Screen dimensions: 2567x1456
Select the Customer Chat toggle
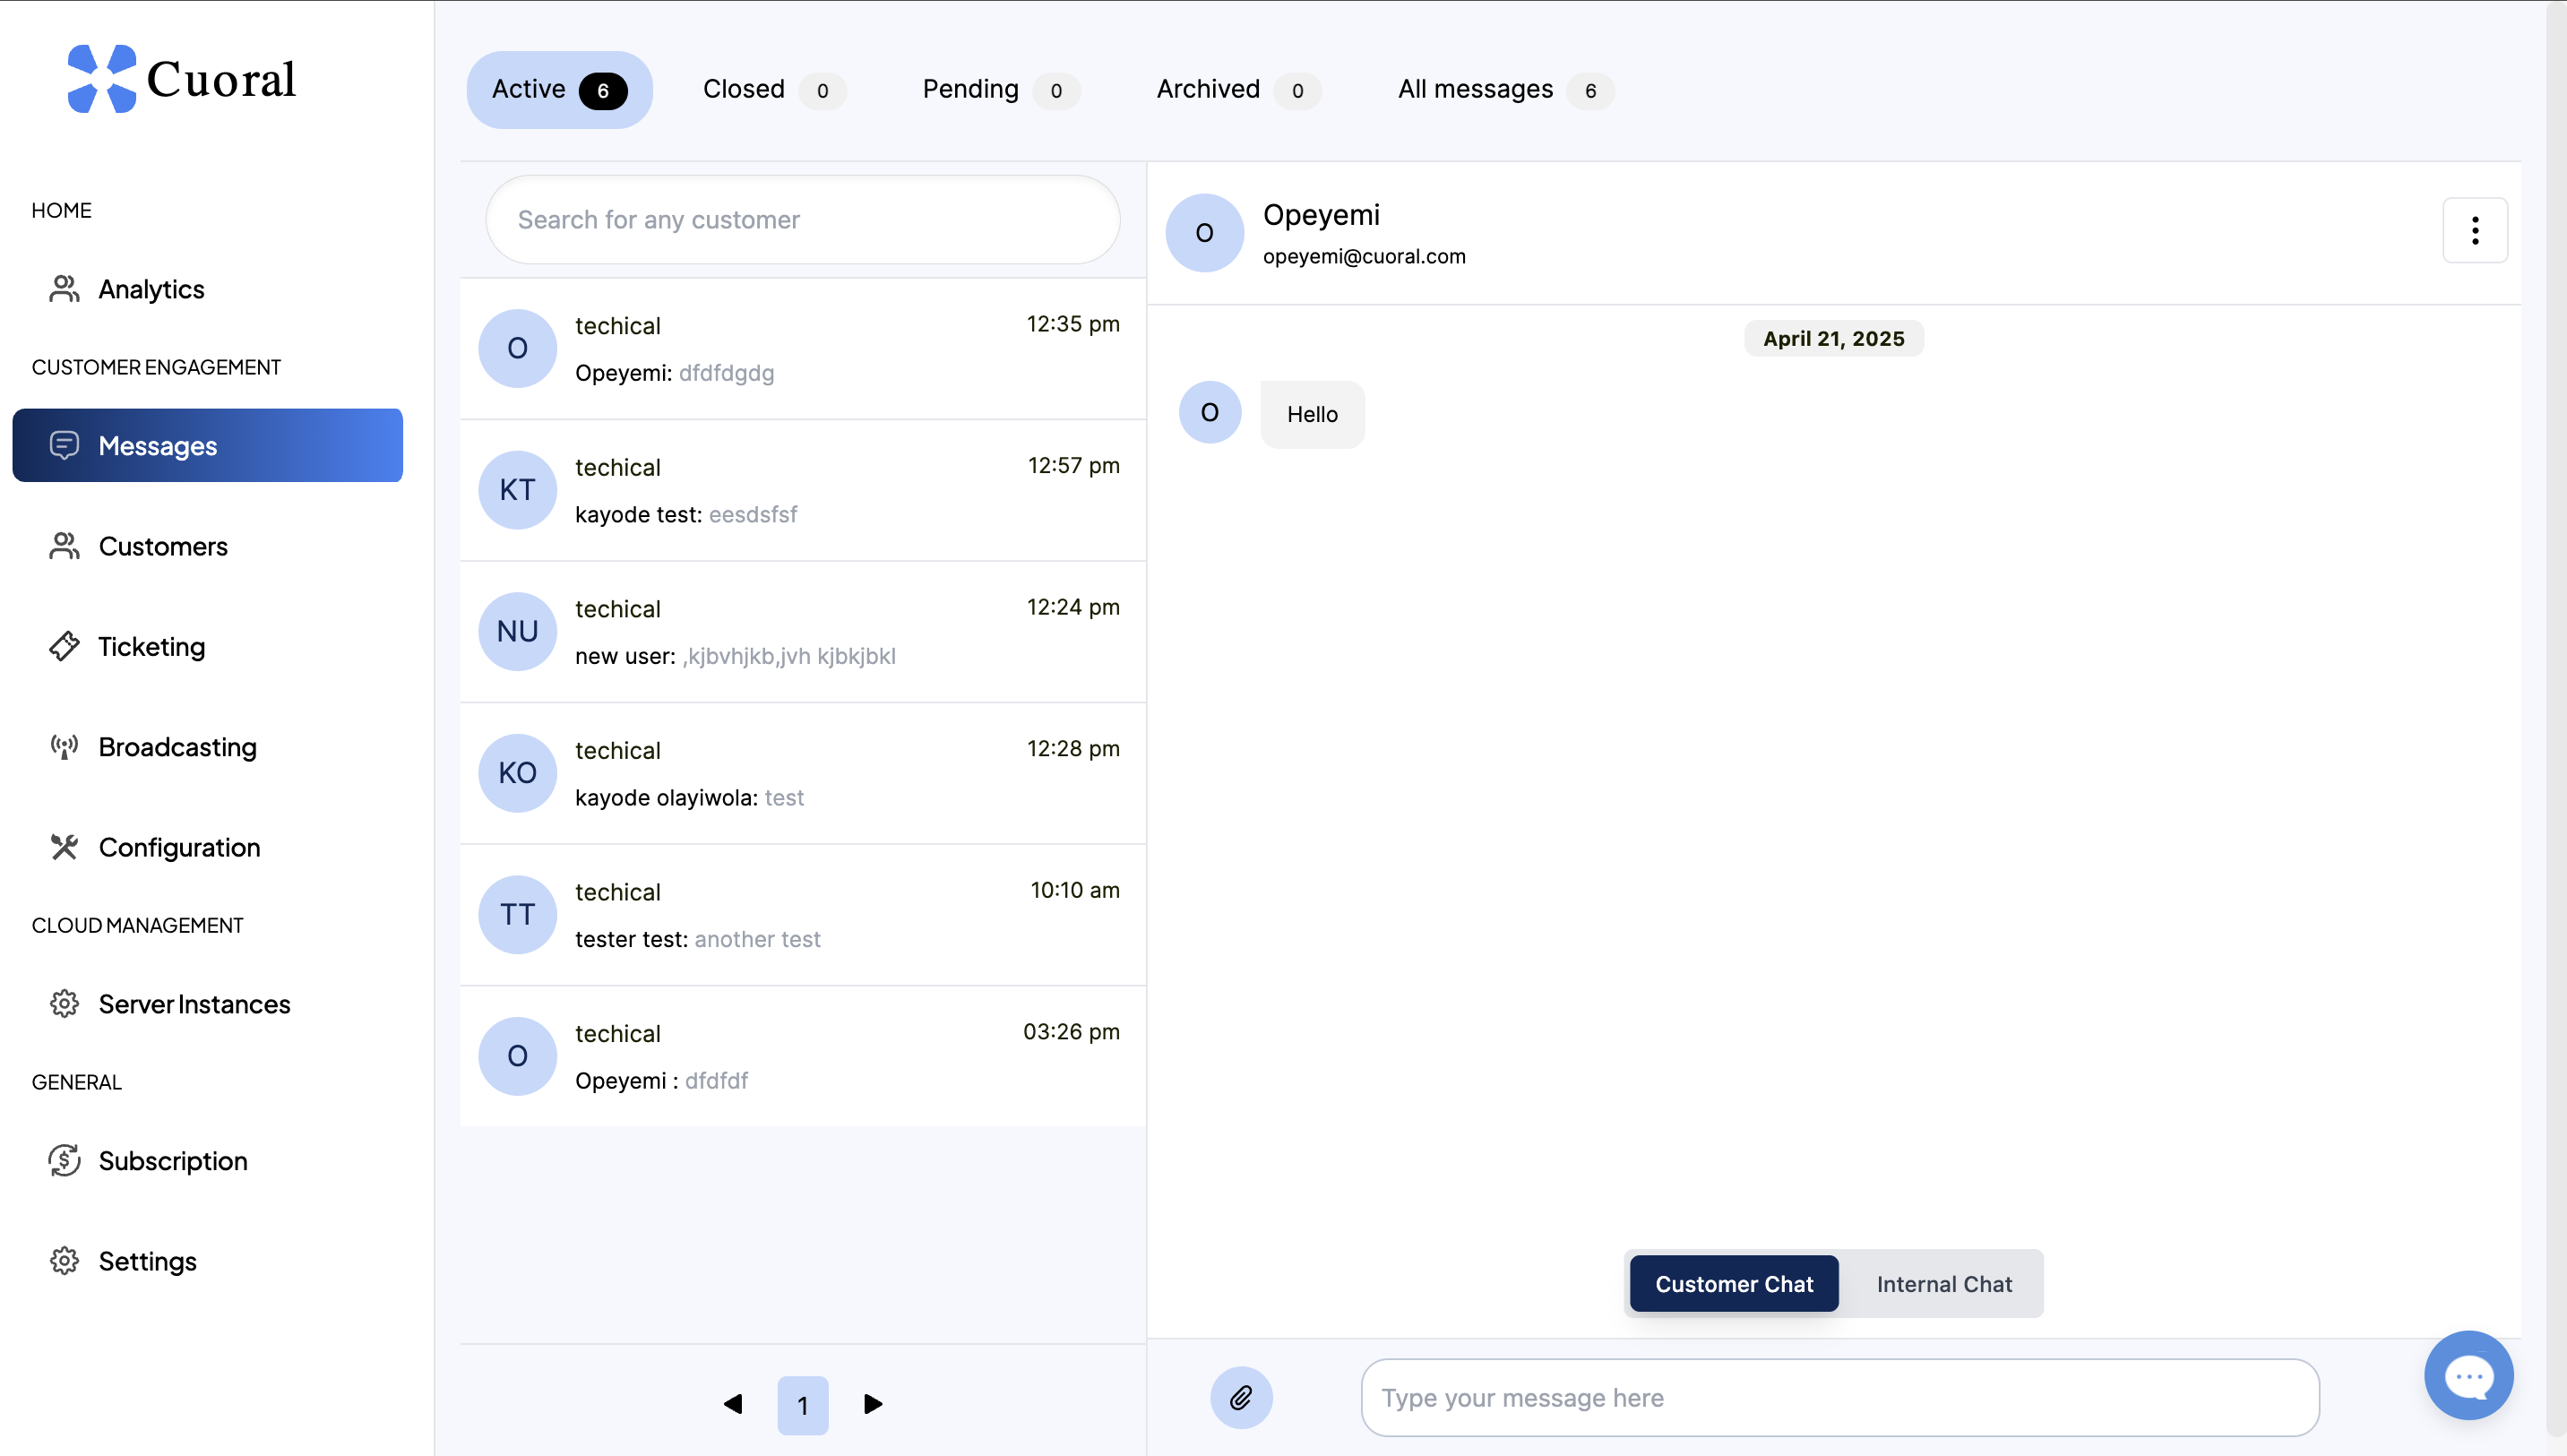coord(1733,1284)
